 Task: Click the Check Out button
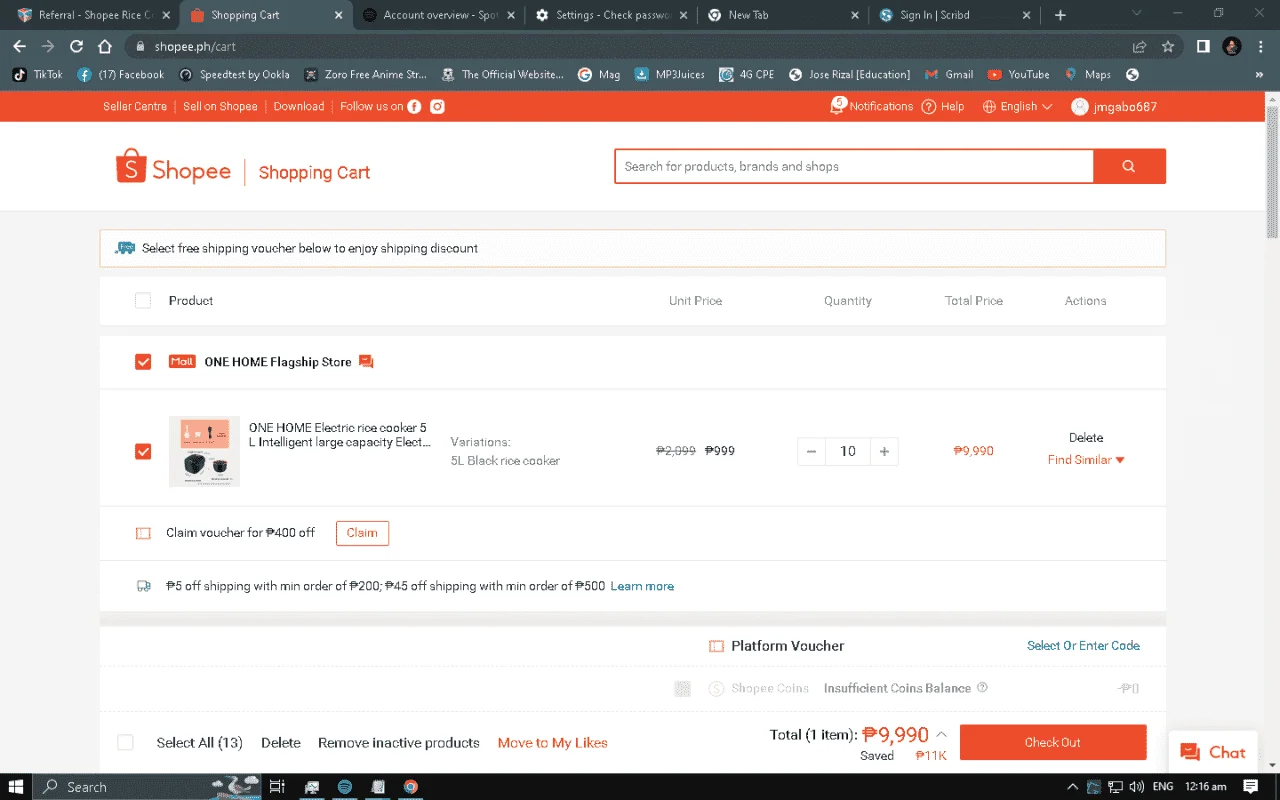click(1053, 742)
